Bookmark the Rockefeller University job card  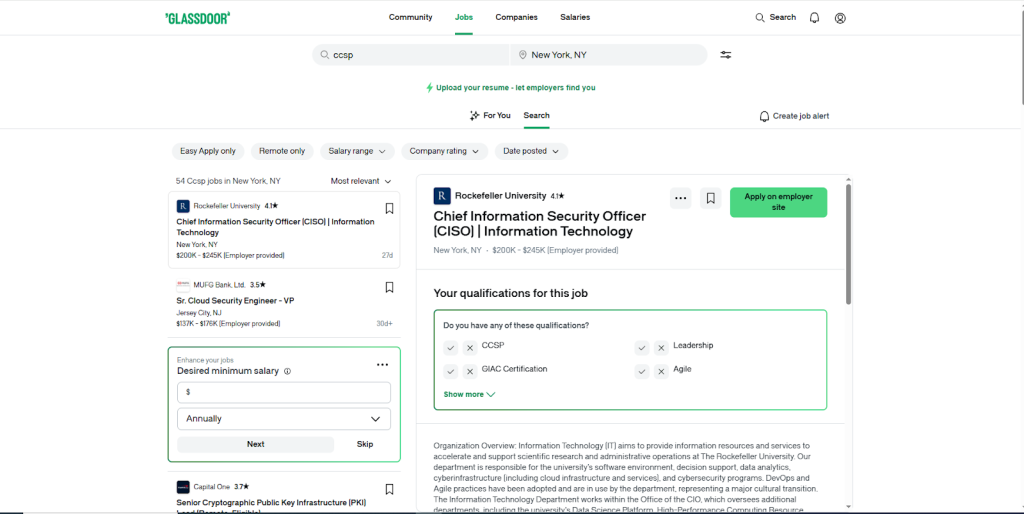[389, 208]
